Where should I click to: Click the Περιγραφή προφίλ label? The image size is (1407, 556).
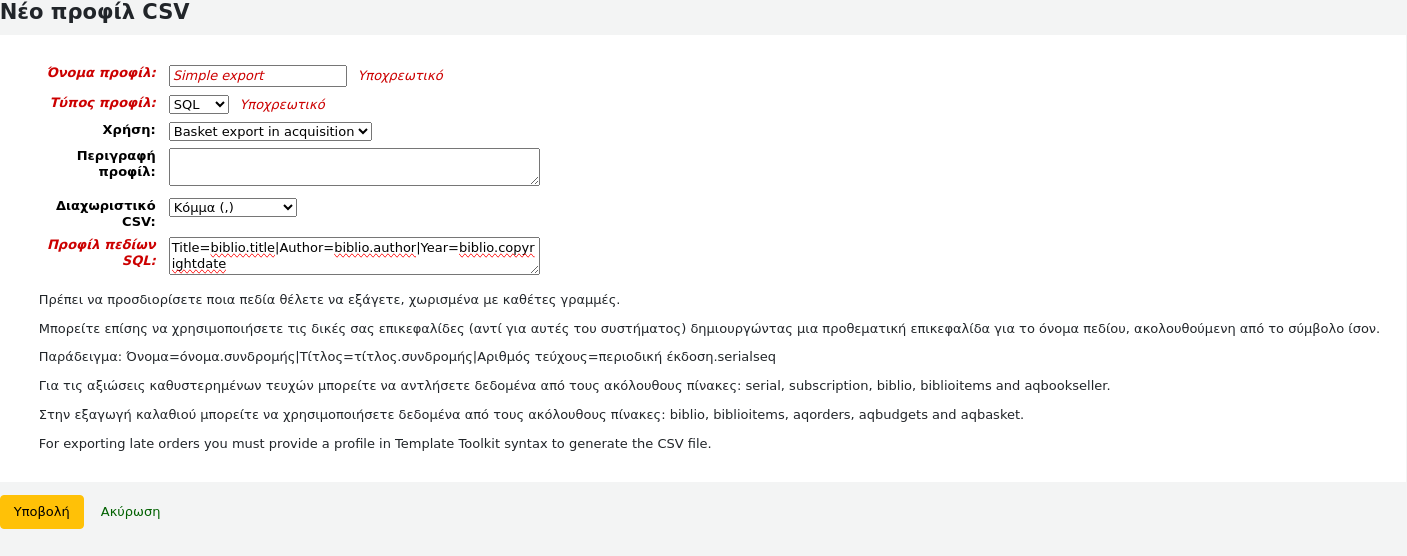pos(116,163)
